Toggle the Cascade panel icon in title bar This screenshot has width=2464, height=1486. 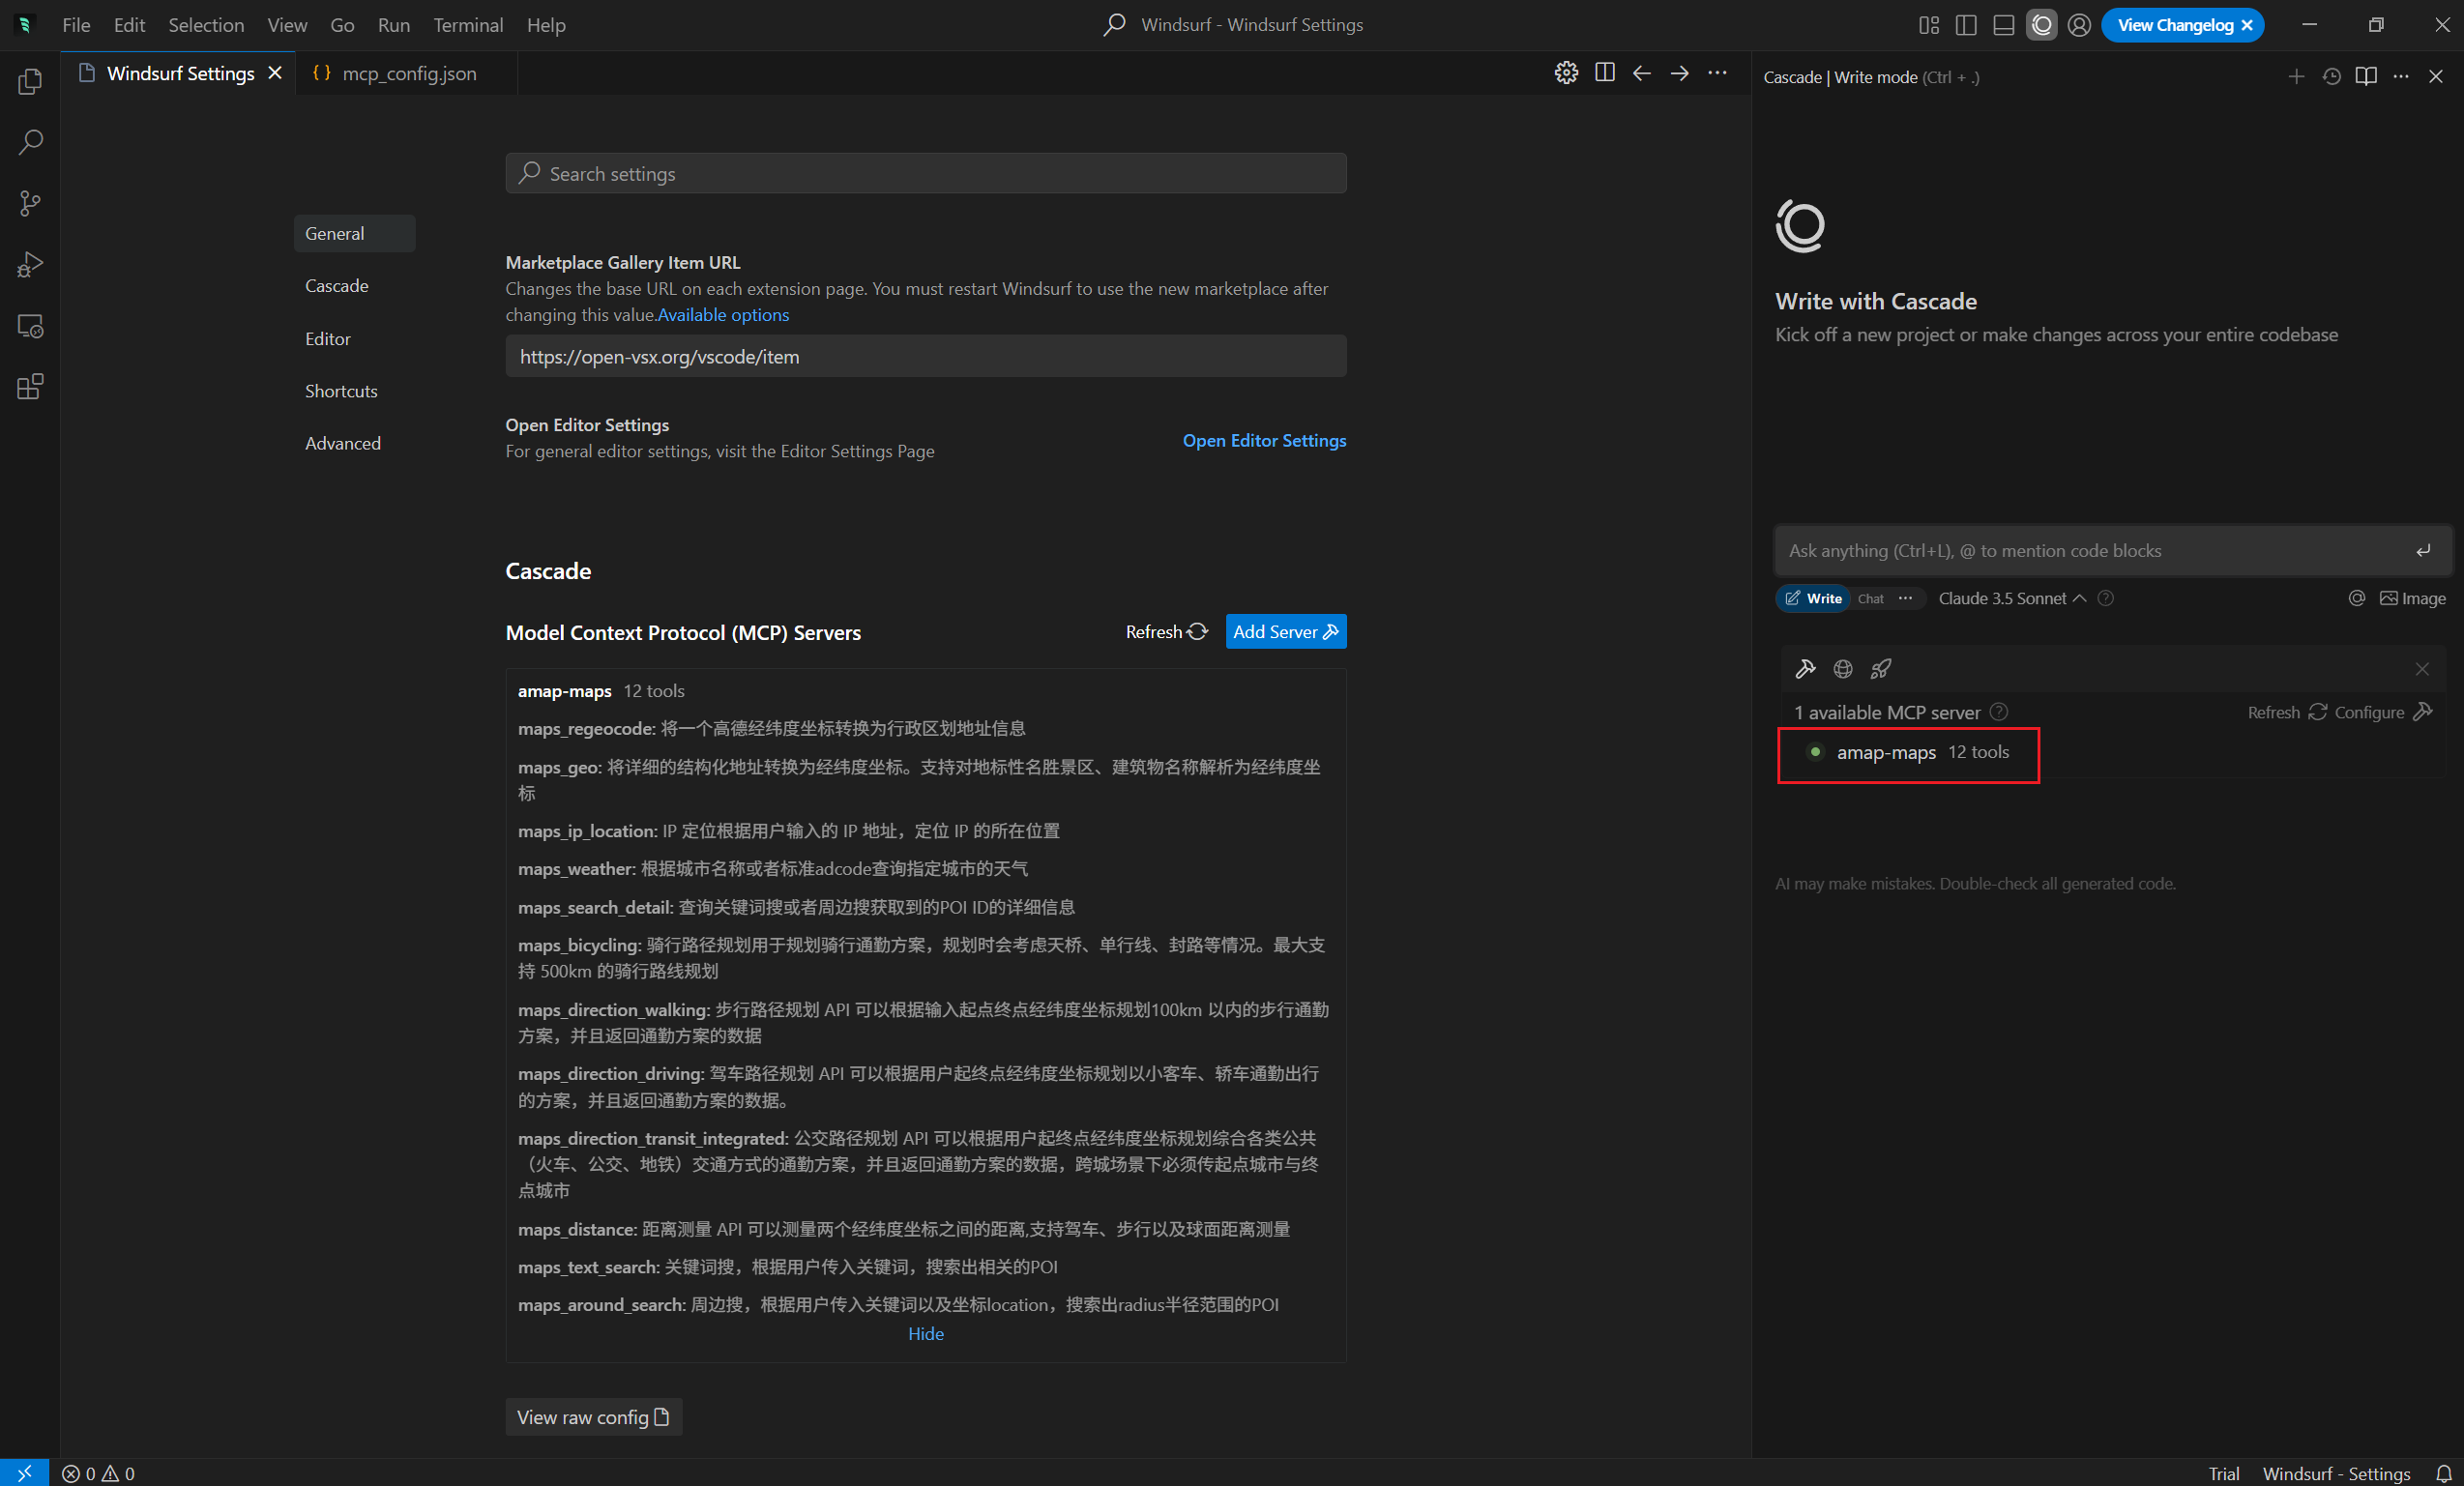point(2041,25)
